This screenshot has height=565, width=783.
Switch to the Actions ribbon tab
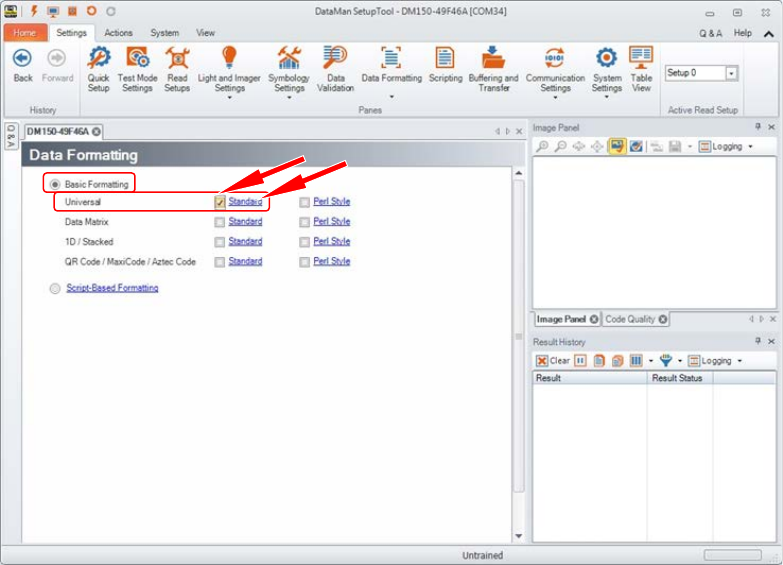pyautogui.click(x=118, y=33)
